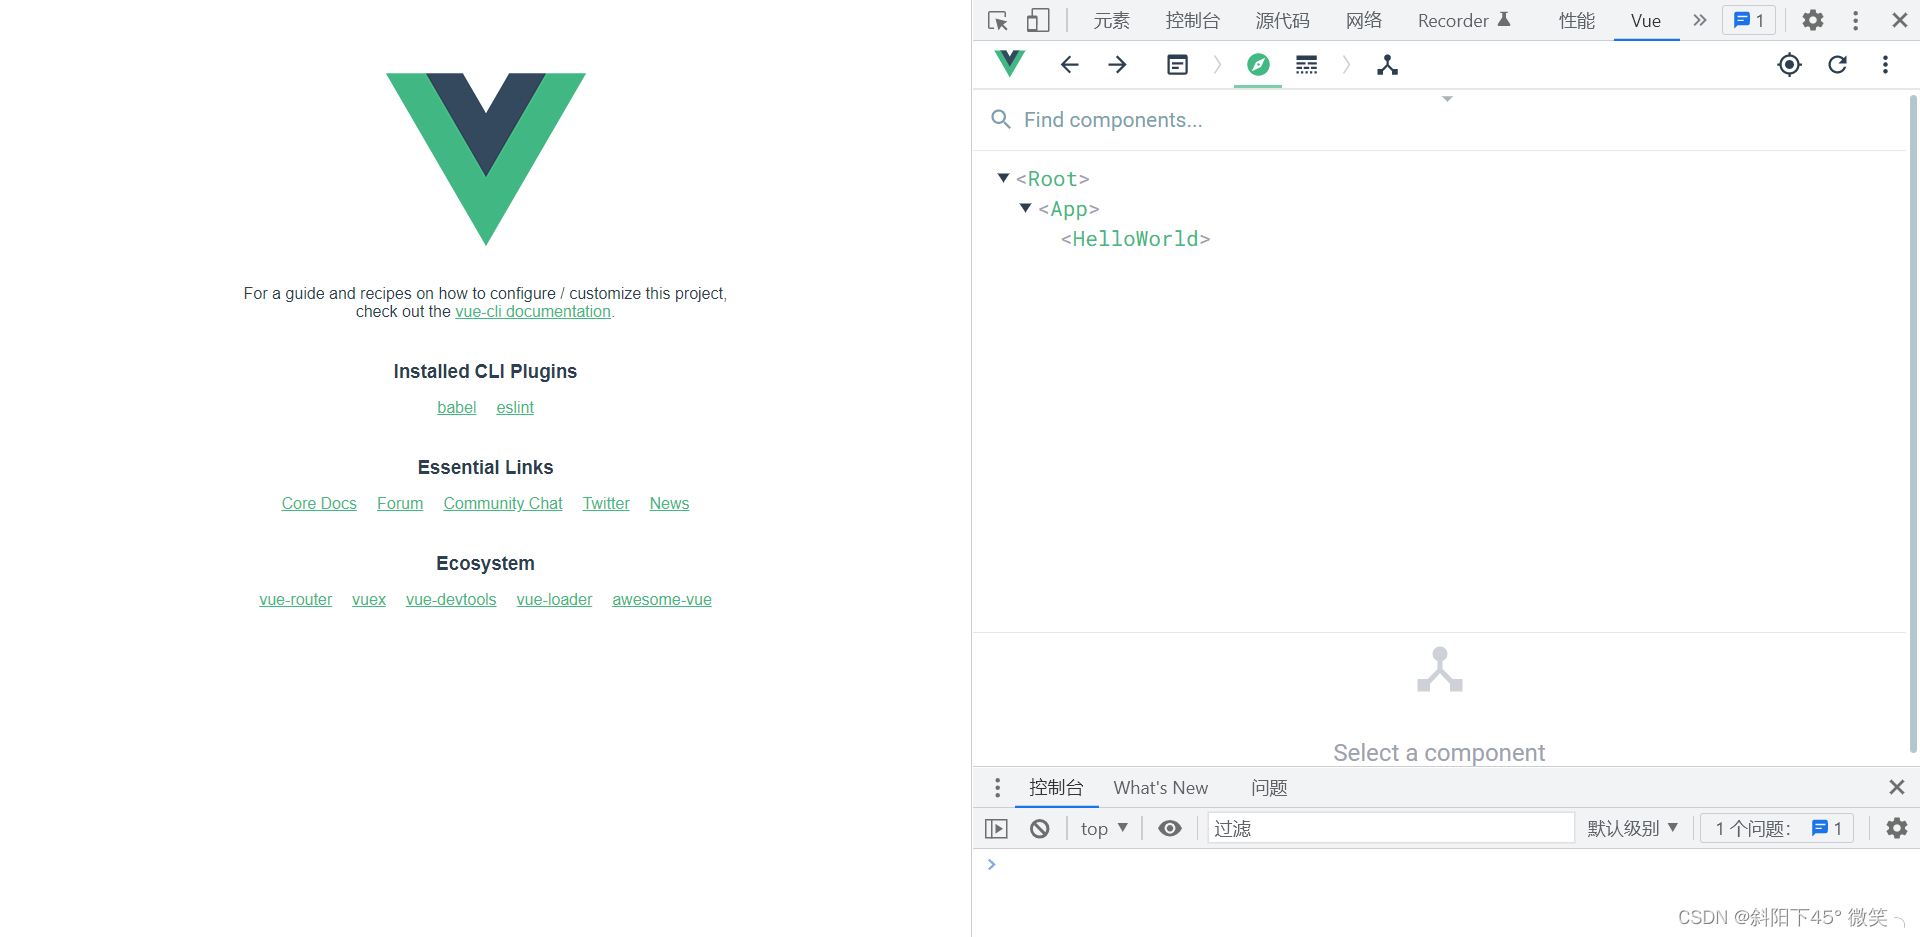The width and height of the screenshot is (1920, 937).
Task: Open the Twitter link
Action: coord(606,504)
